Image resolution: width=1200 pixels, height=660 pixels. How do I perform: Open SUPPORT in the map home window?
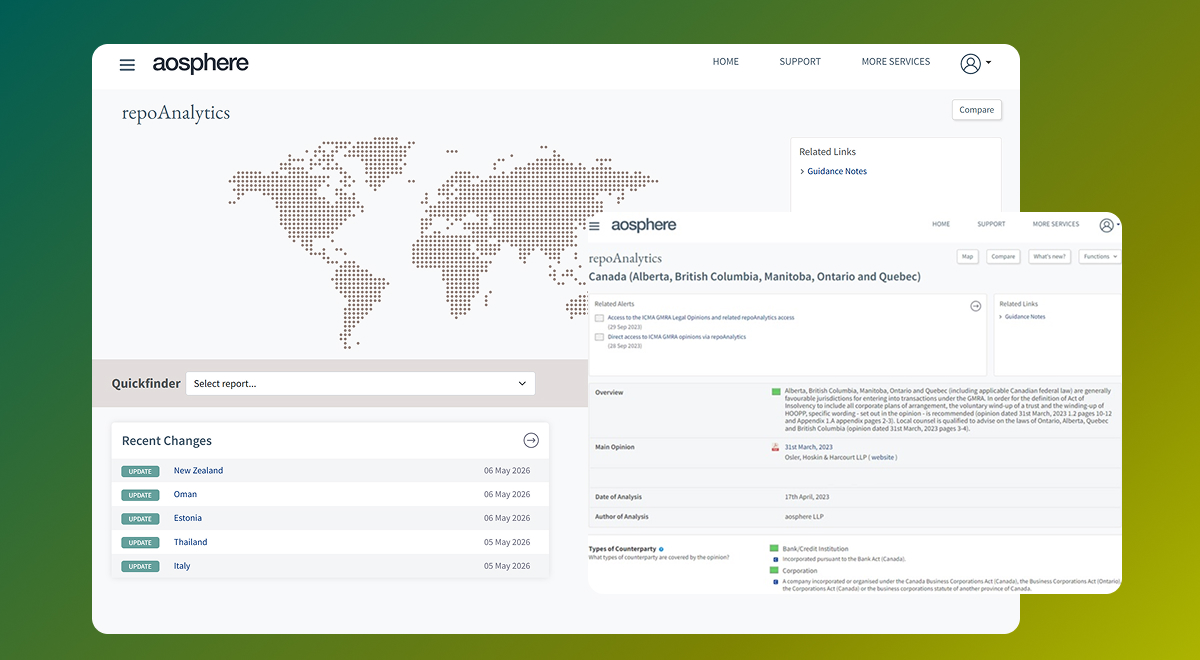click(800, 62)
